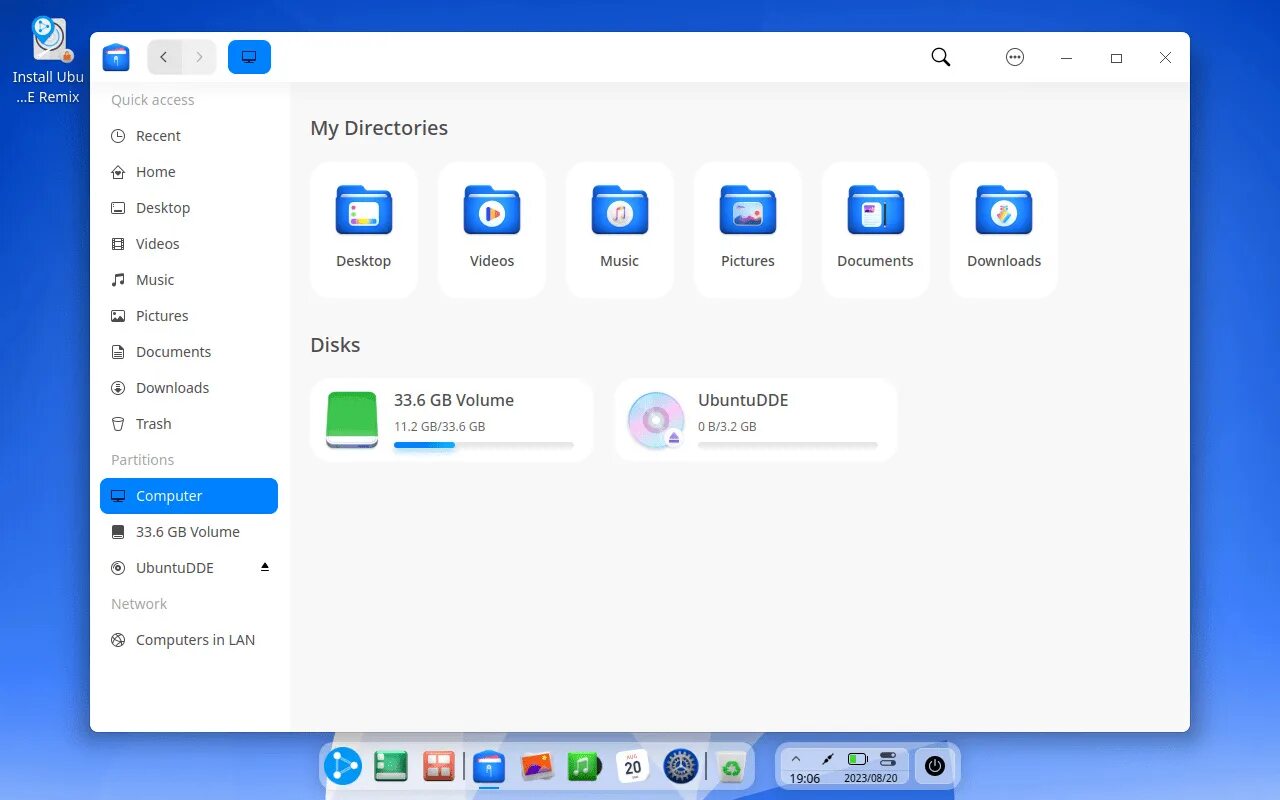Navigate back with the left arrow button
This screenshot has width=1280, height=800.
pos(164,57)
